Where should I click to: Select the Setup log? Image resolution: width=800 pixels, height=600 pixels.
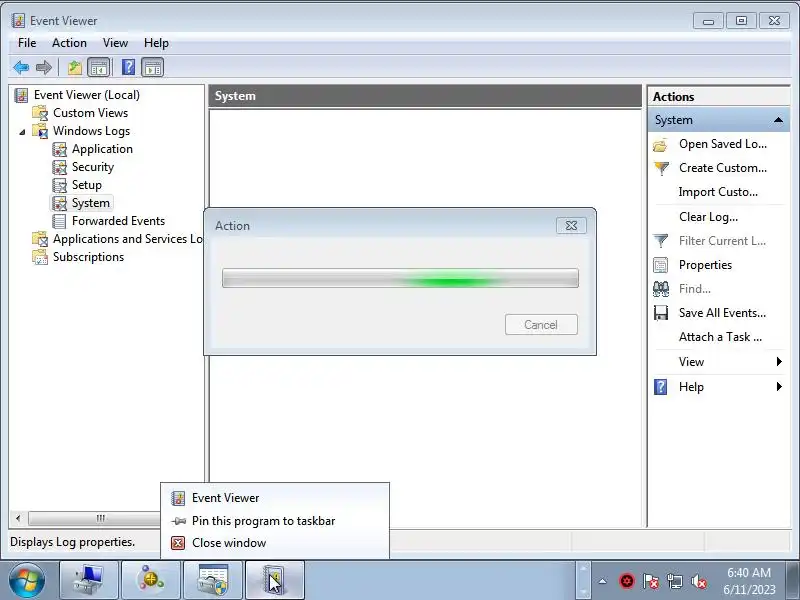tap(86, 185)
